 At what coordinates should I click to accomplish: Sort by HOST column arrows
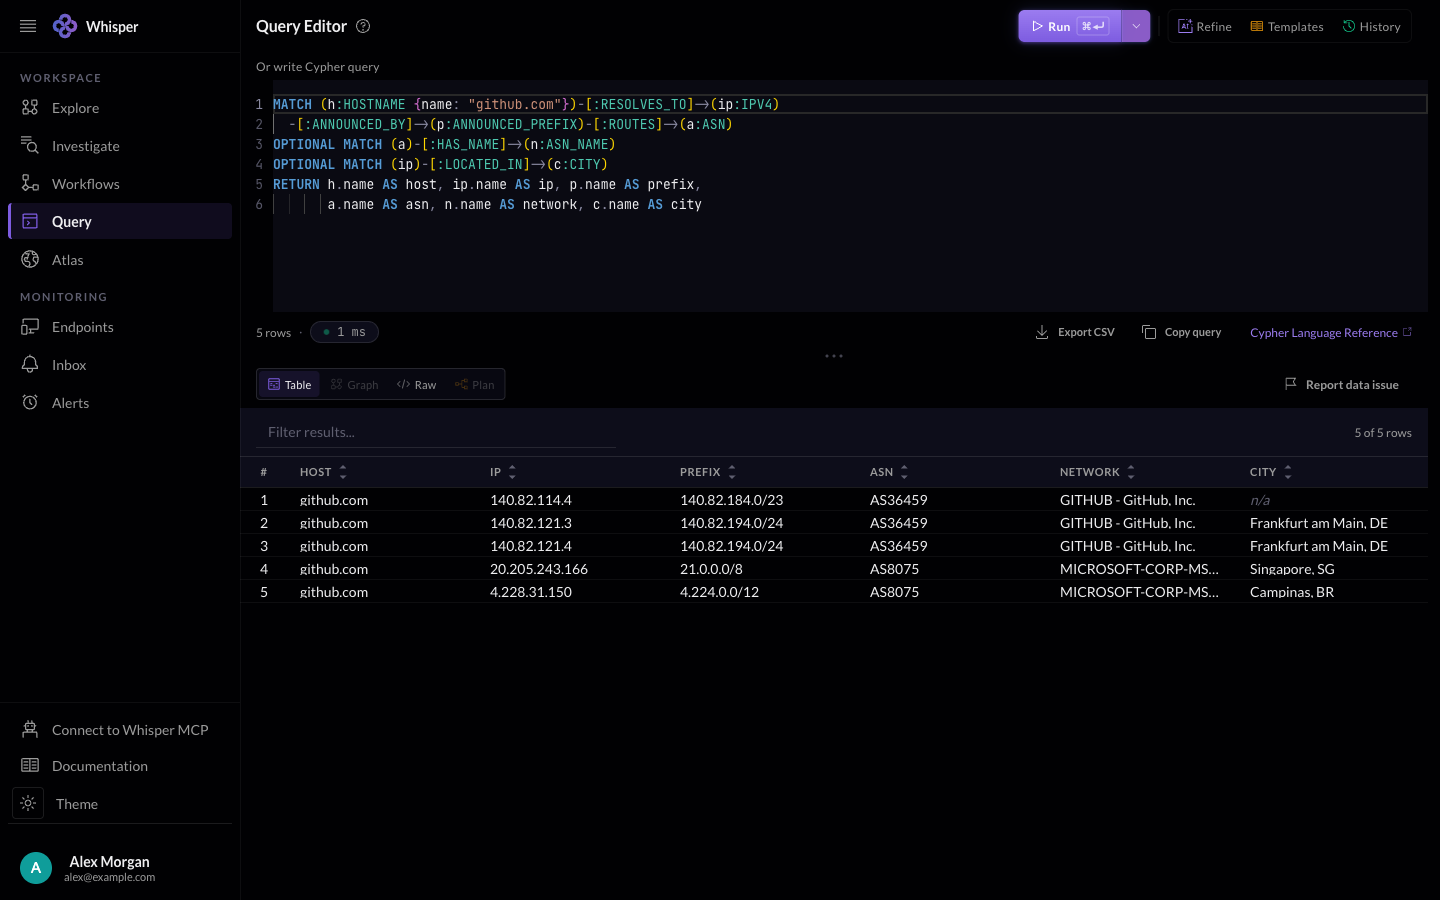click(343, 472)
